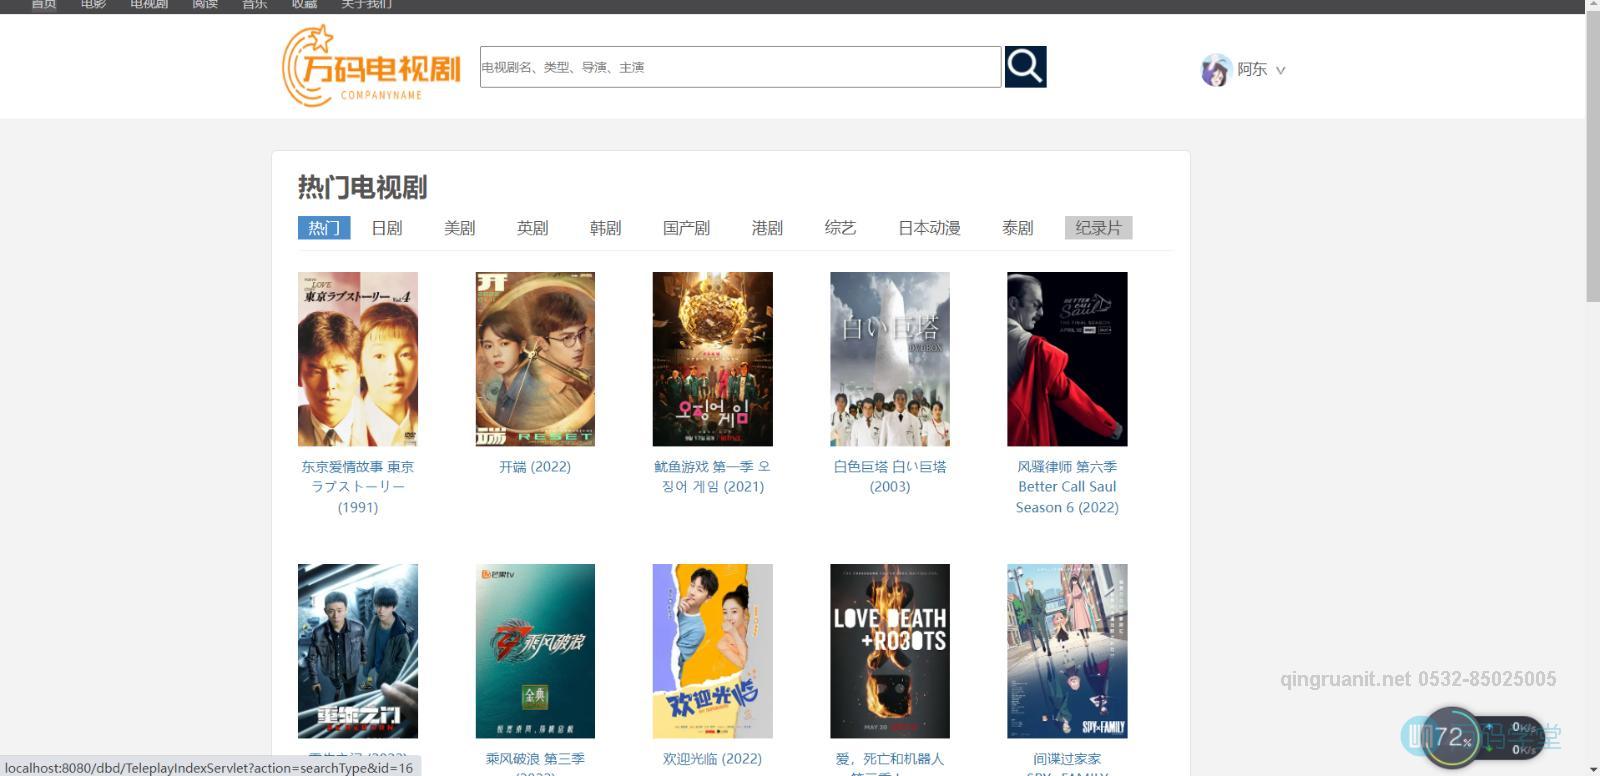This screenshot has width=1600, height=776.
Task: Select the 国产剧 tab
Action: coord(687,228)
